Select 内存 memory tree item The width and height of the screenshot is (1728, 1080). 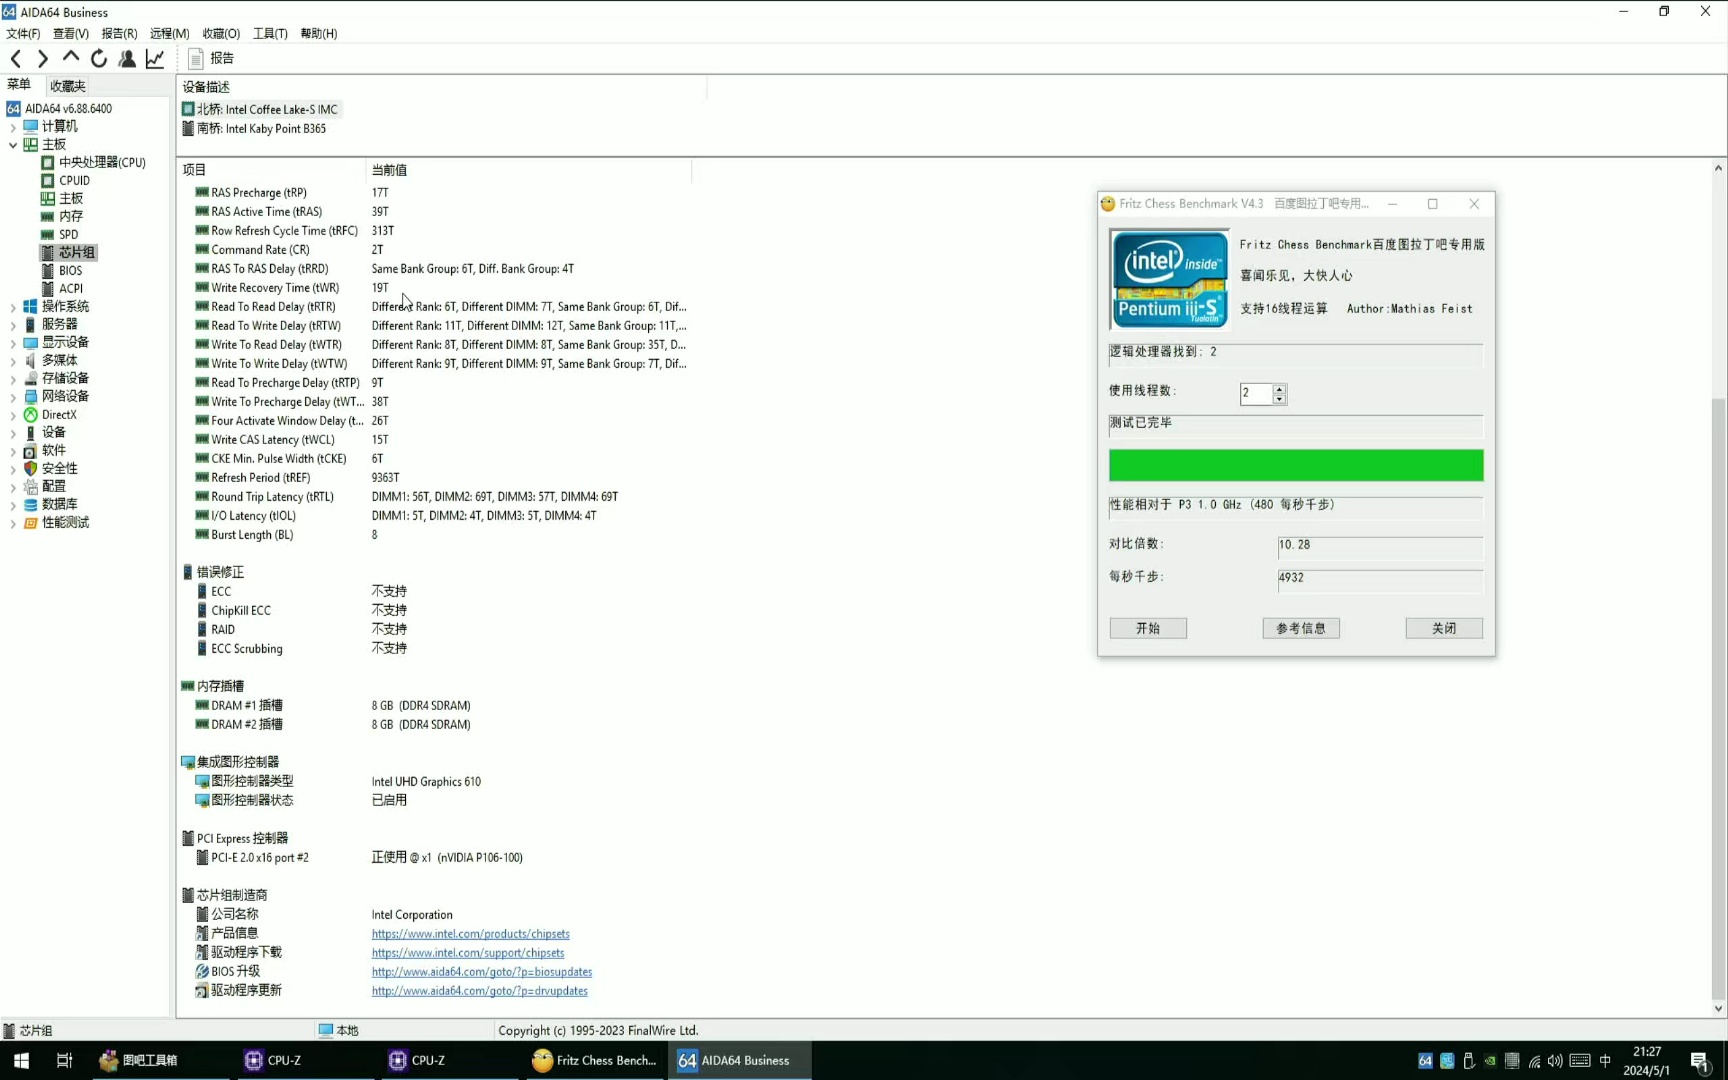[70, 216]
